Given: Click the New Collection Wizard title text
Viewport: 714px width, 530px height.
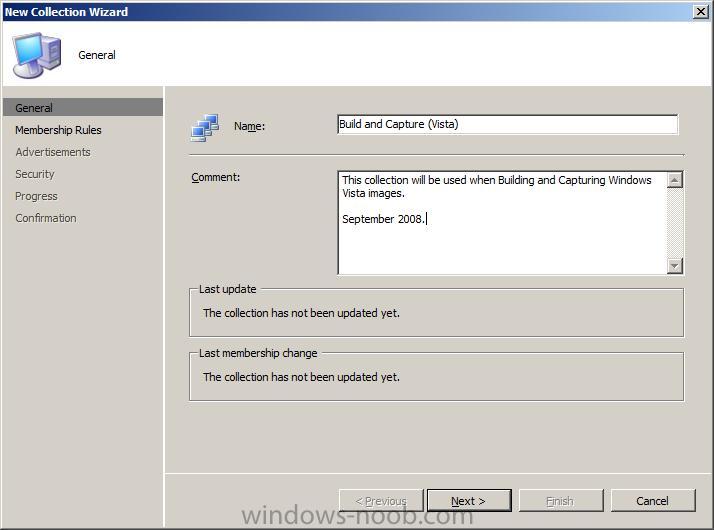Looking at the screenshot, I should coord(66,12).
